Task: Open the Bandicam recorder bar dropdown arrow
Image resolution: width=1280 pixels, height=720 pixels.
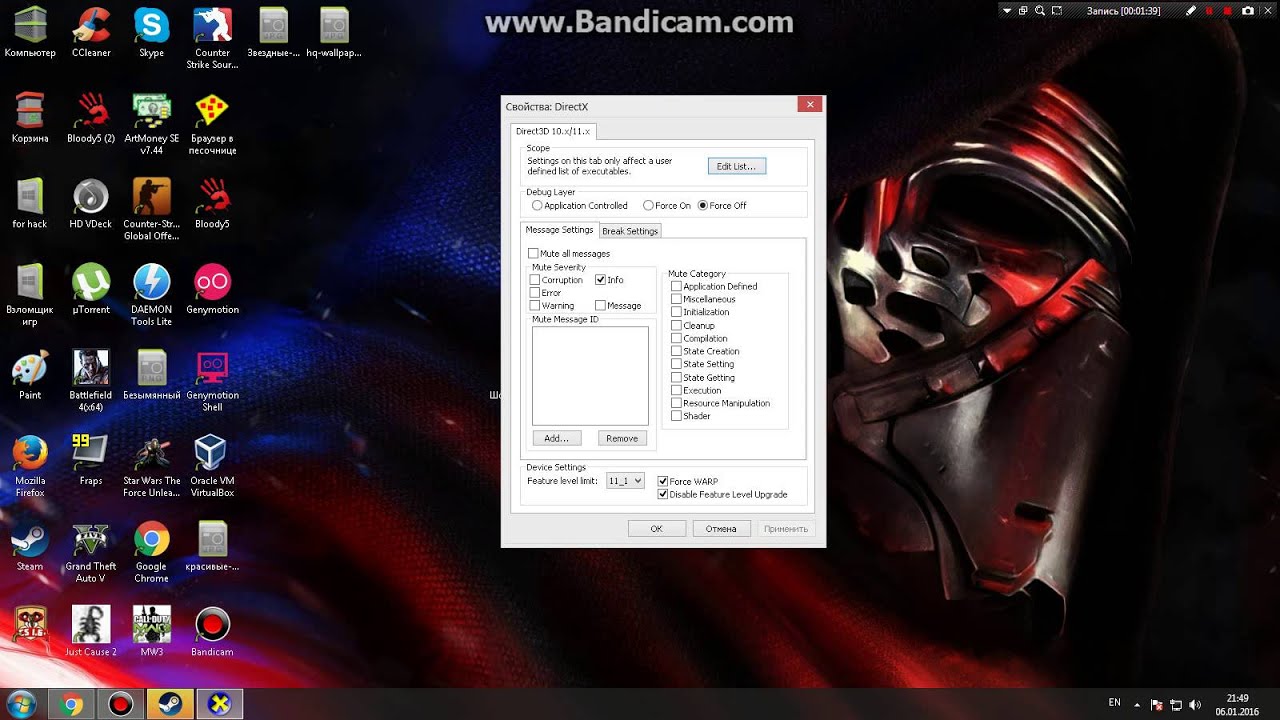Action: pyautogui.click(x=1007, y=11)
